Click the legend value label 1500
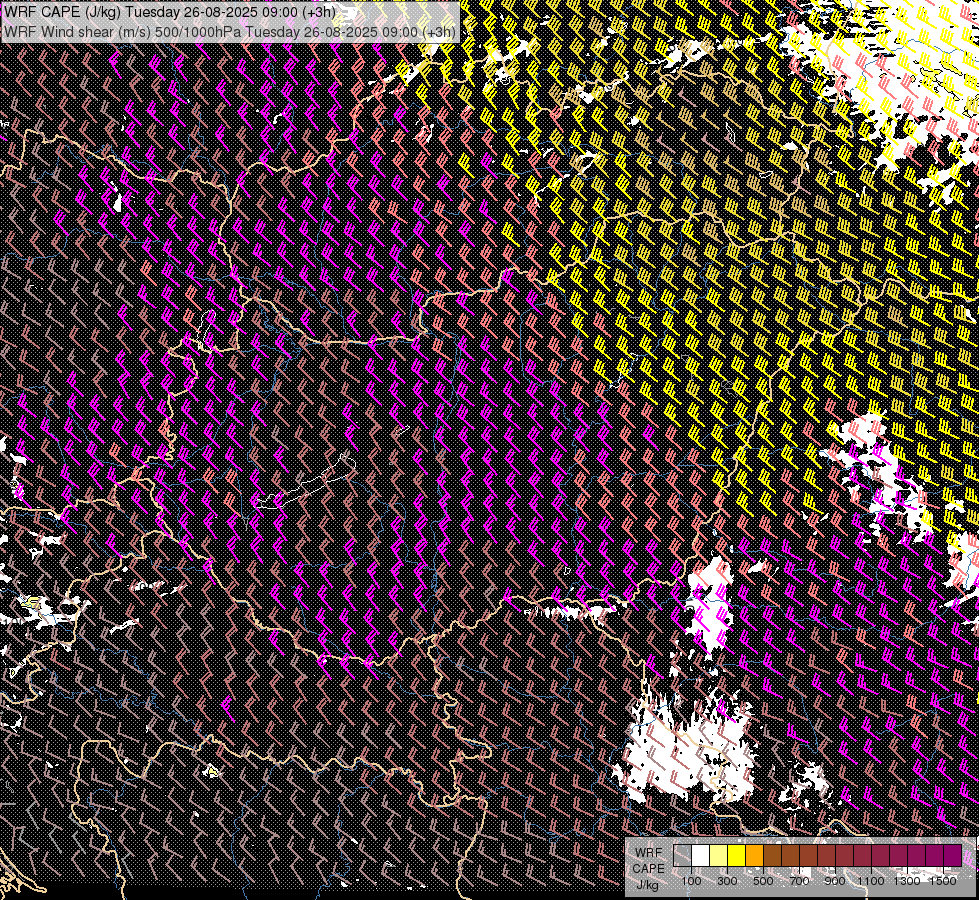Image resolution: width=979 pixels, height=900 pixels. [x=943, y=881]
